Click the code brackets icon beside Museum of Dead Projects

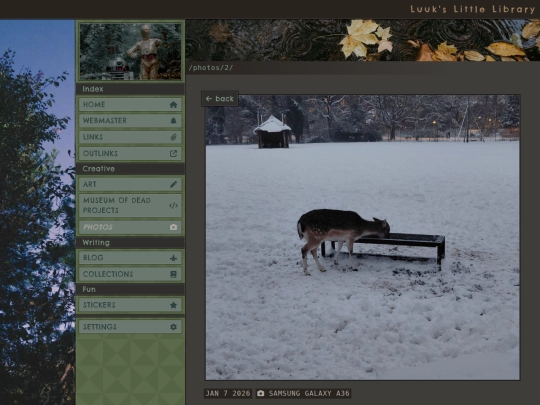coord(173,206)
